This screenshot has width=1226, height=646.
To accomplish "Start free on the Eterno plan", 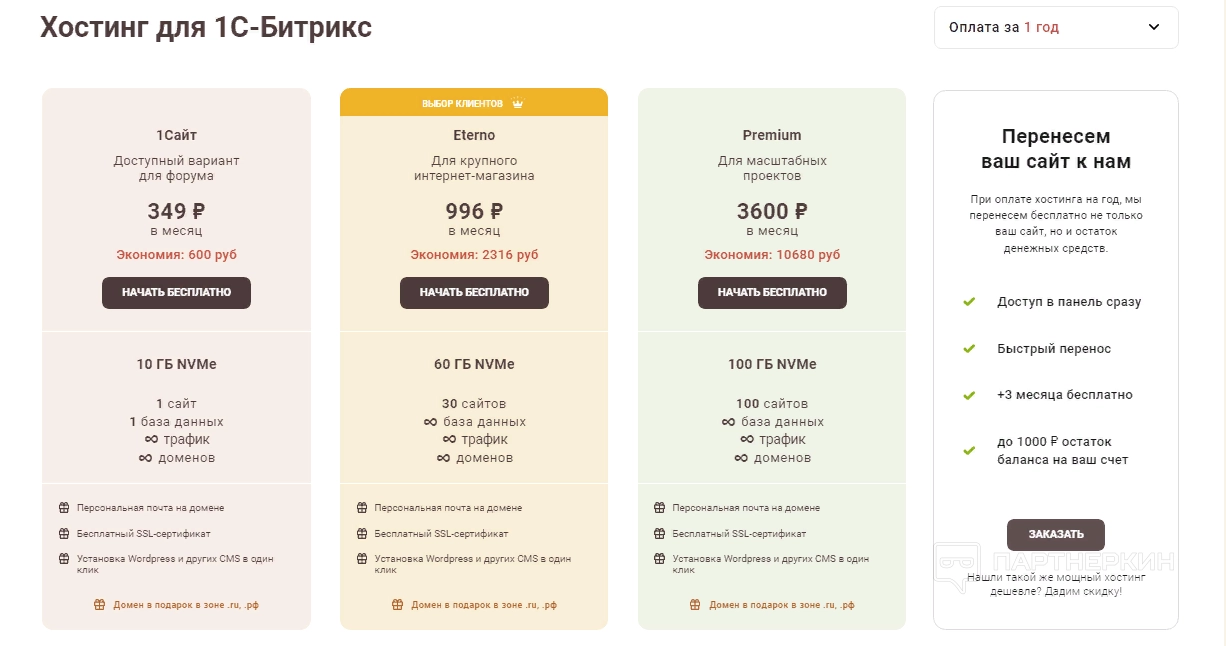I will (x=474, y=293).
